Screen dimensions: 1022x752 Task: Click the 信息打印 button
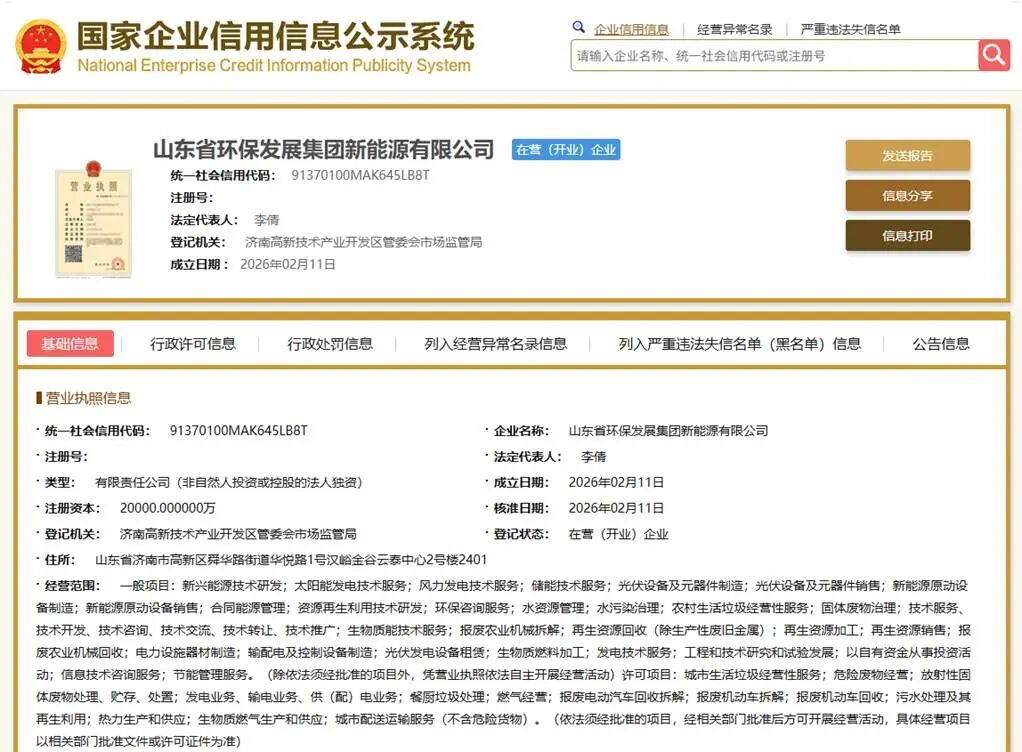click(907, 237)
